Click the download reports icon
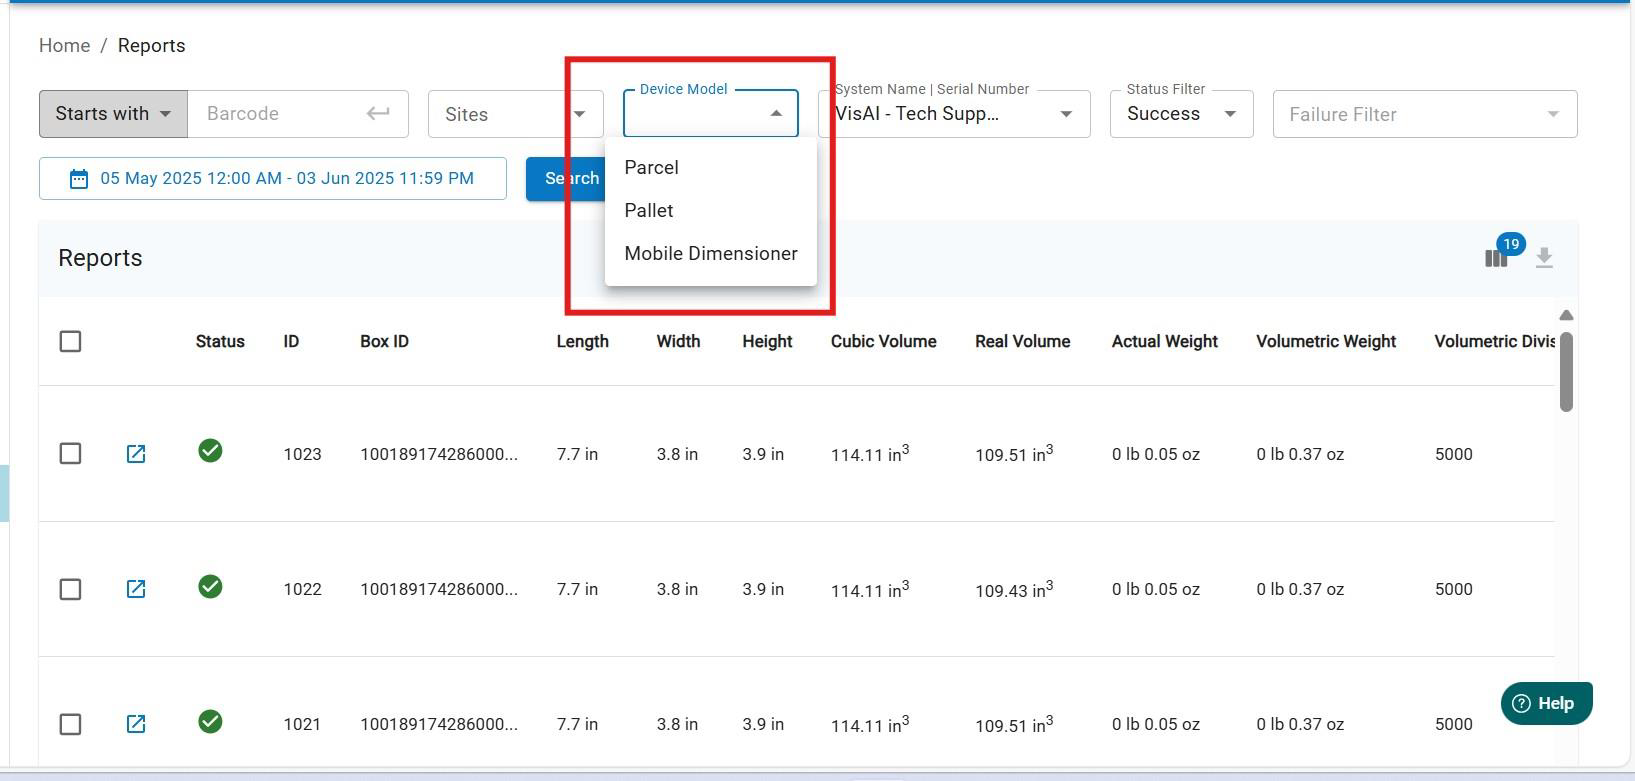This screenshot has height=781, width=1635. 1544,258
